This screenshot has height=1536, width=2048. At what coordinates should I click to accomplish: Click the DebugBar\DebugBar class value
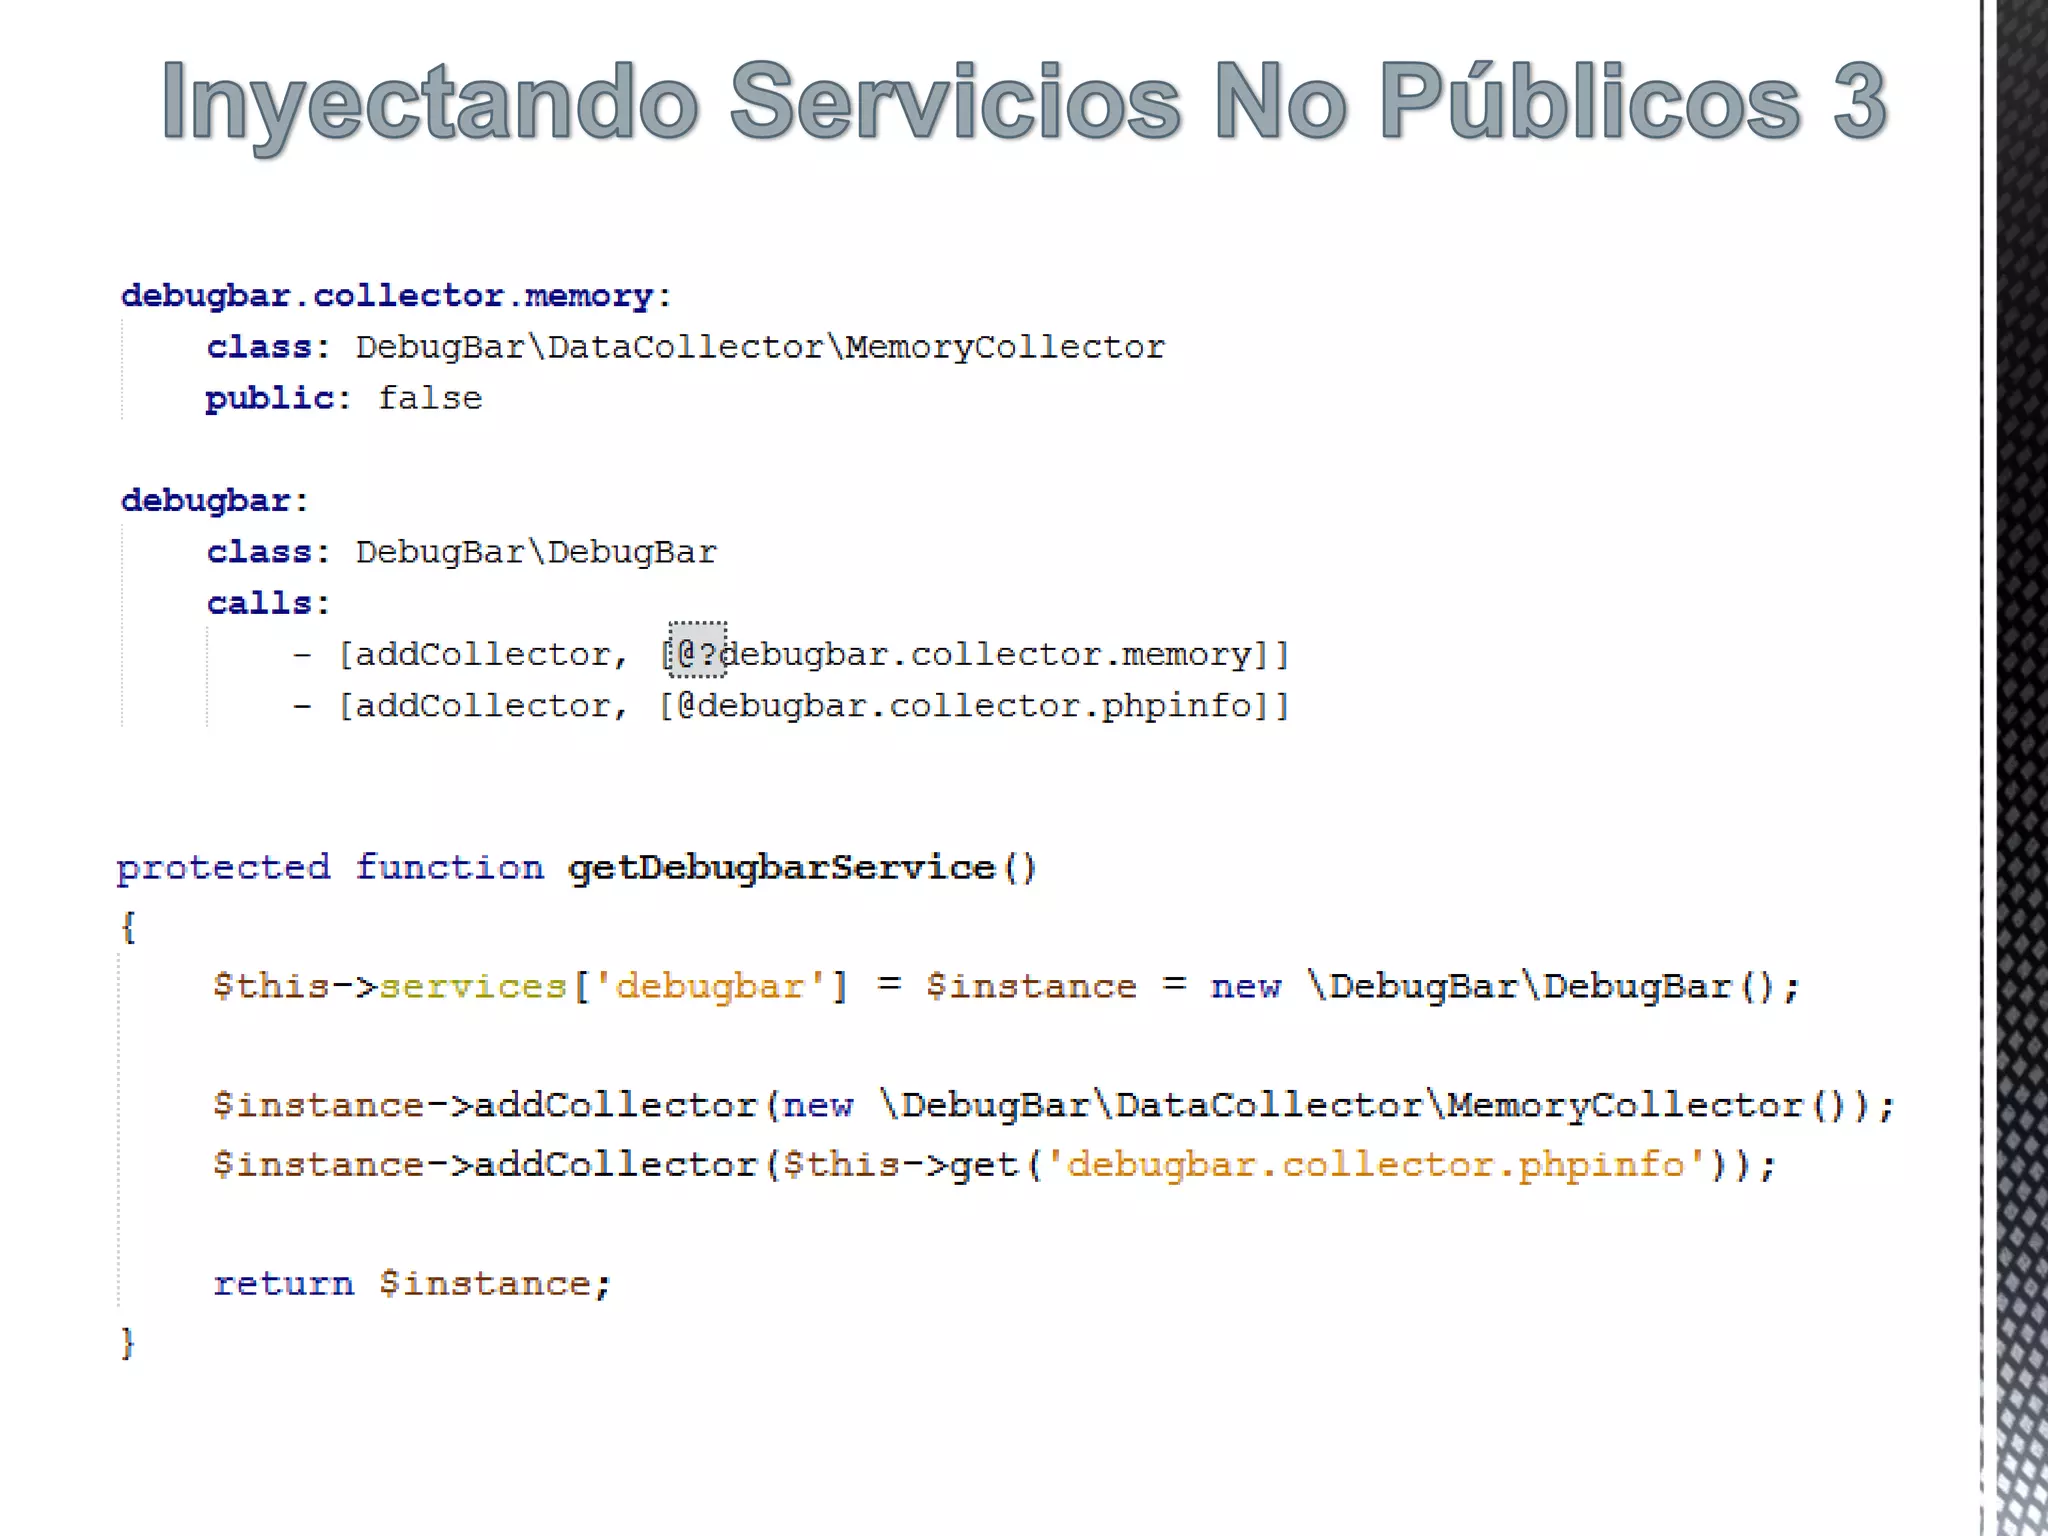tap(536, 552)
